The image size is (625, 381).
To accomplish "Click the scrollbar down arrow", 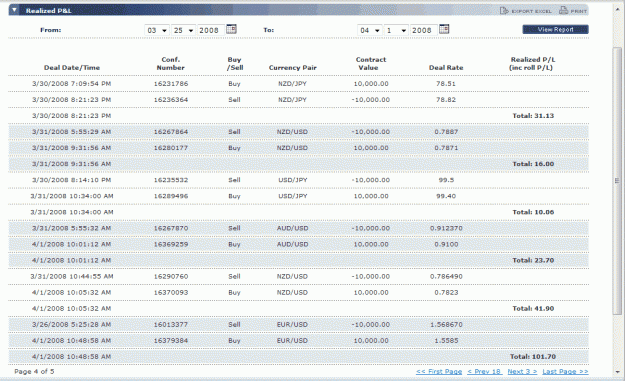I will pyautogui.click(x=617, y=372).
